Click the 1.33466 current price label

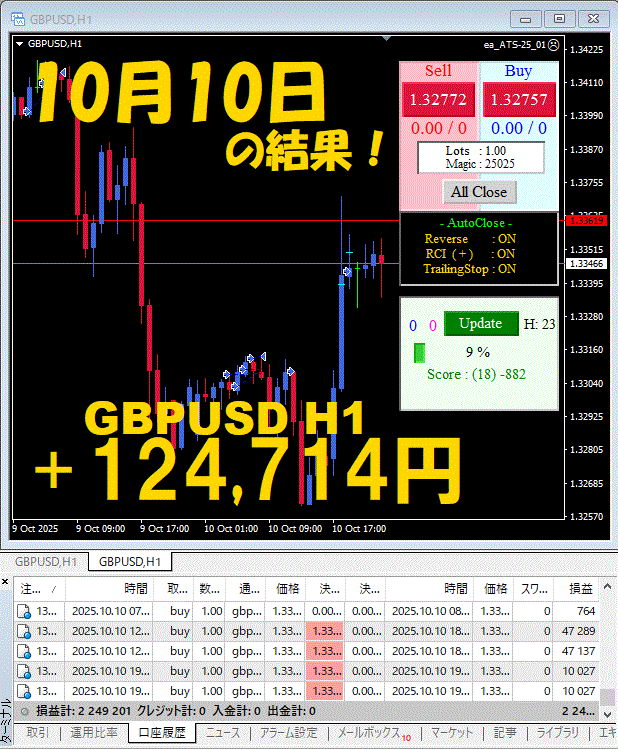click(x=587, y=264)
